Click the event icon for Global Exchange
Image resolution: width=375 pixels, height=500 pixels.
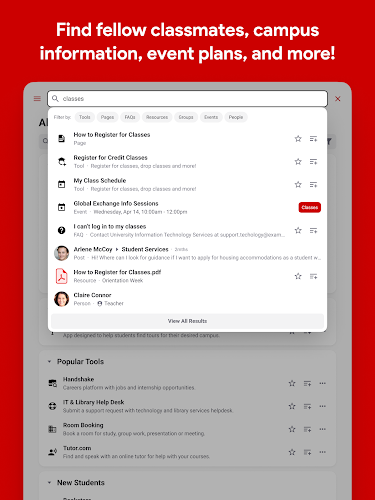(x=62, y=207)
